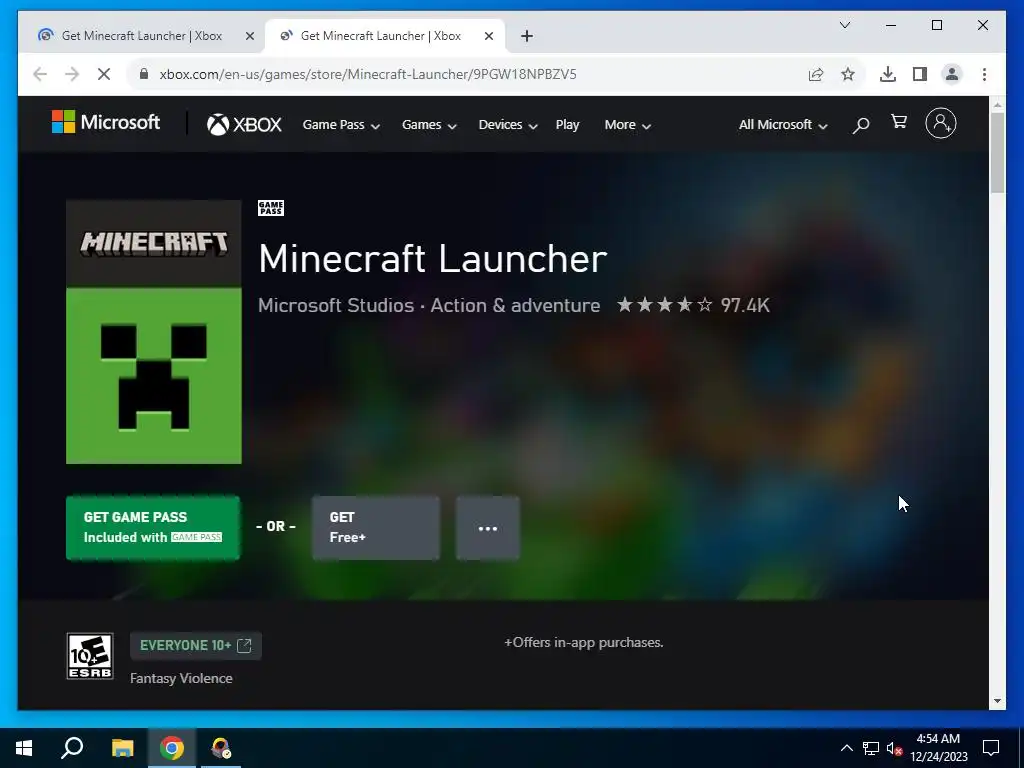1024x768 pixels.
Task: Open the shopping cart icon
Action: tap(899, 122)
